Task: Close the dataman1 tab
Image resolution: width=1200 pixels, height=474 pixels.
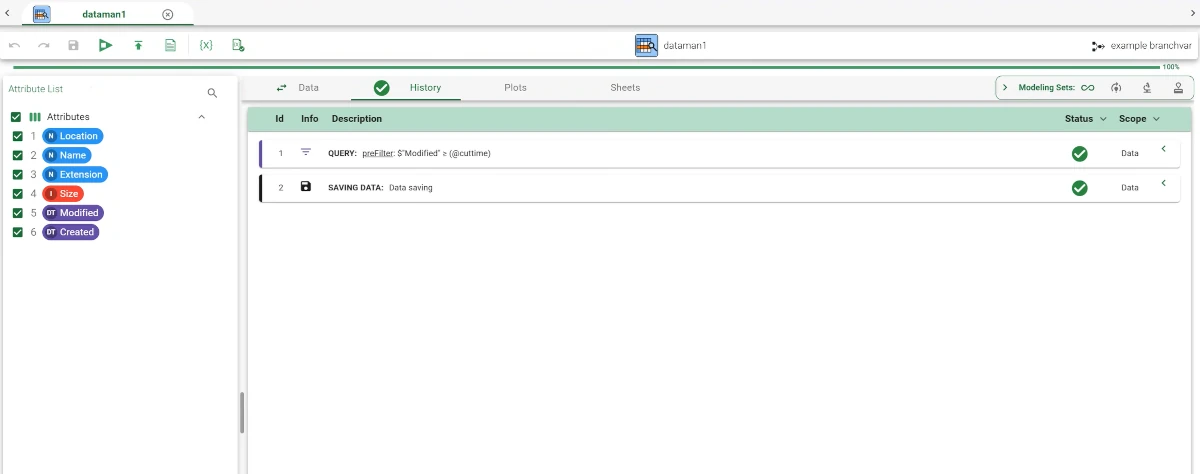Action: (x=168, y=14)
